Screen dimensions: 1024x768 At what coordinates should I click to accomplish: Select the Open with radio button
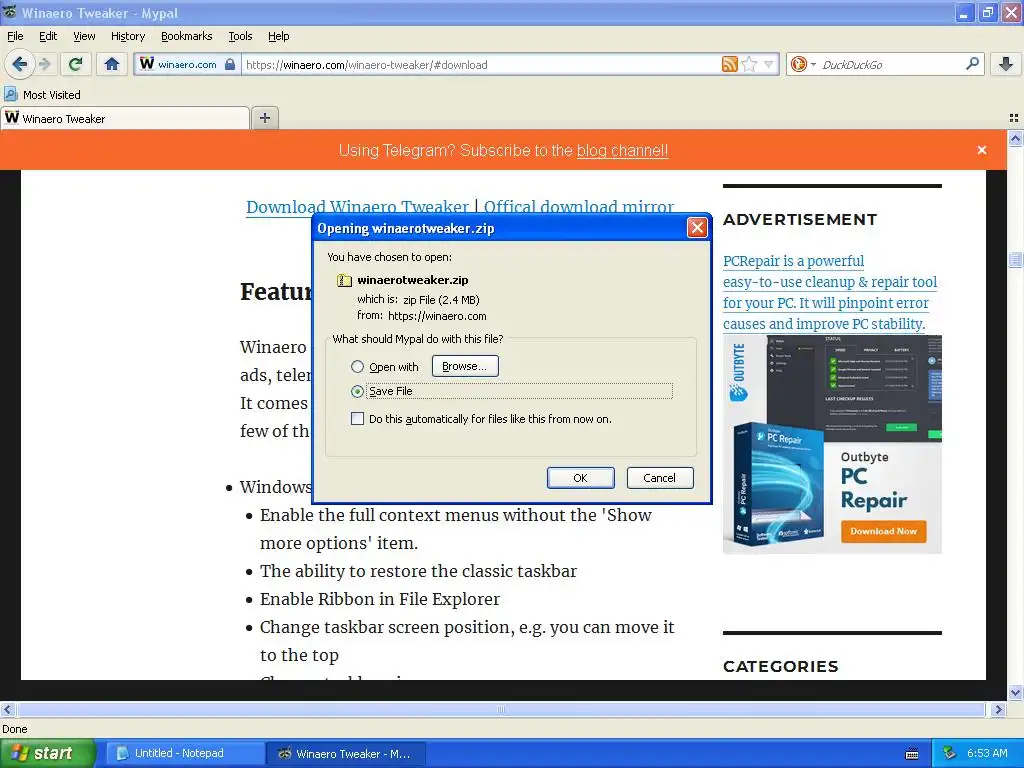click(x=357, y=366)
